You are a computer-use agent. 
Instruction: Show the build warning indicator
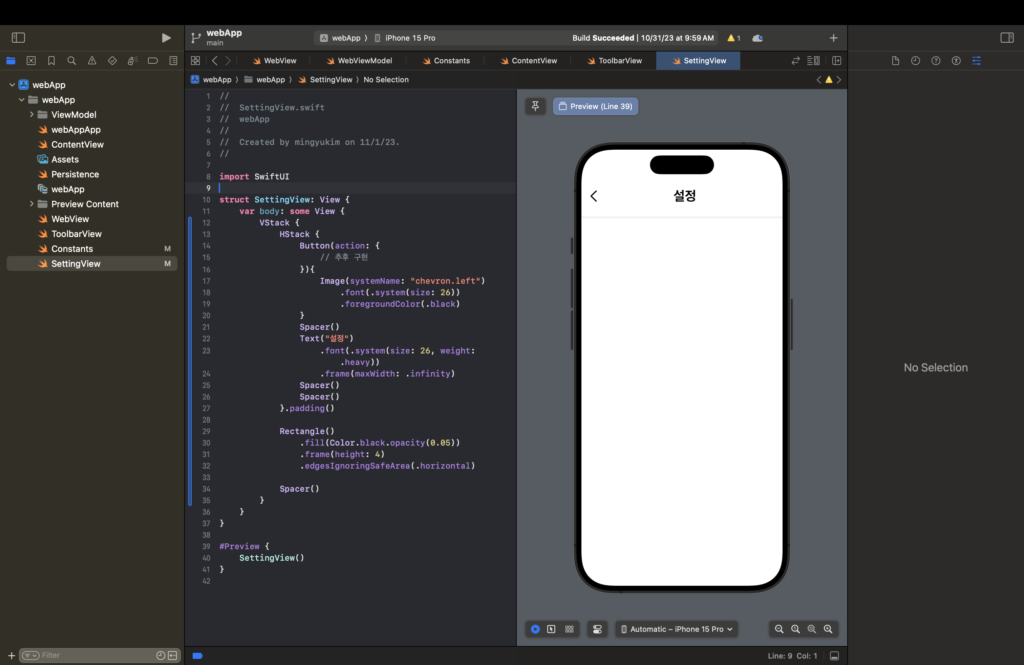coord(733,38)
